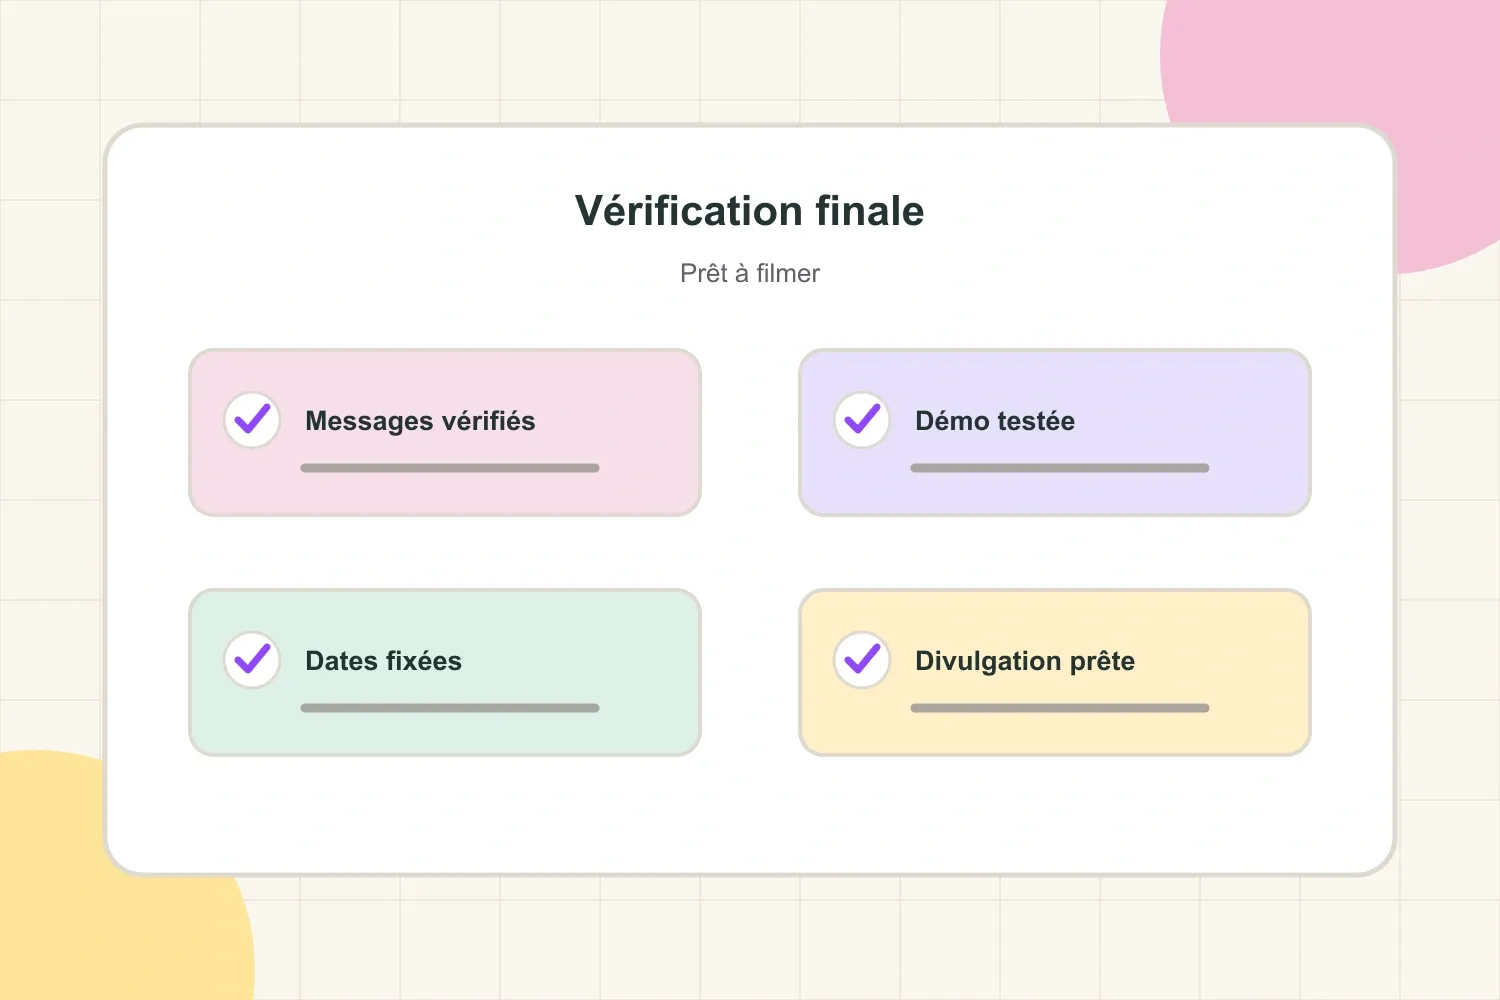Click the Prêt à filmer subtitle

pos(750,273)
